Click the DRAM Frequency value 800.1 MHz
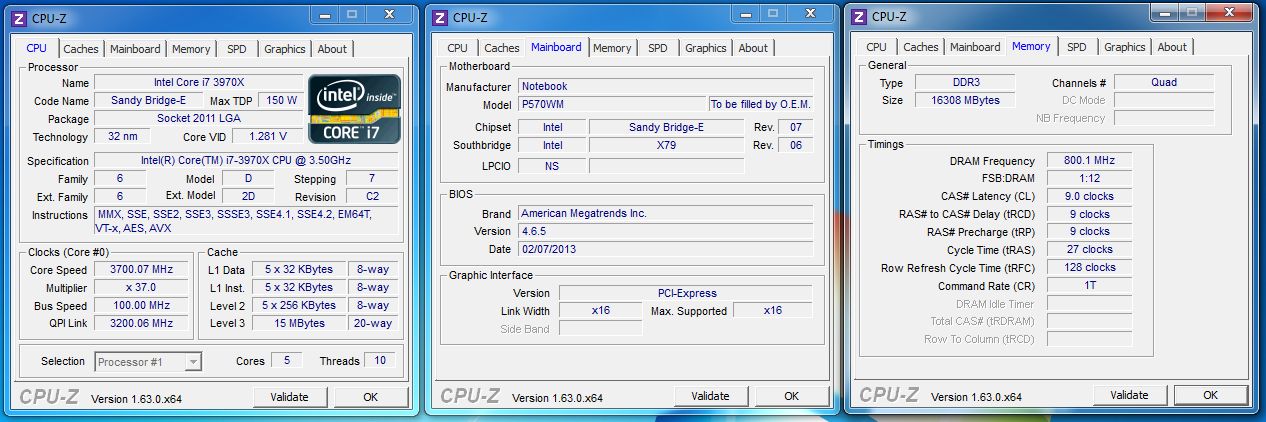Viewport: 1266px width, 422px height. coord(1089,161)
